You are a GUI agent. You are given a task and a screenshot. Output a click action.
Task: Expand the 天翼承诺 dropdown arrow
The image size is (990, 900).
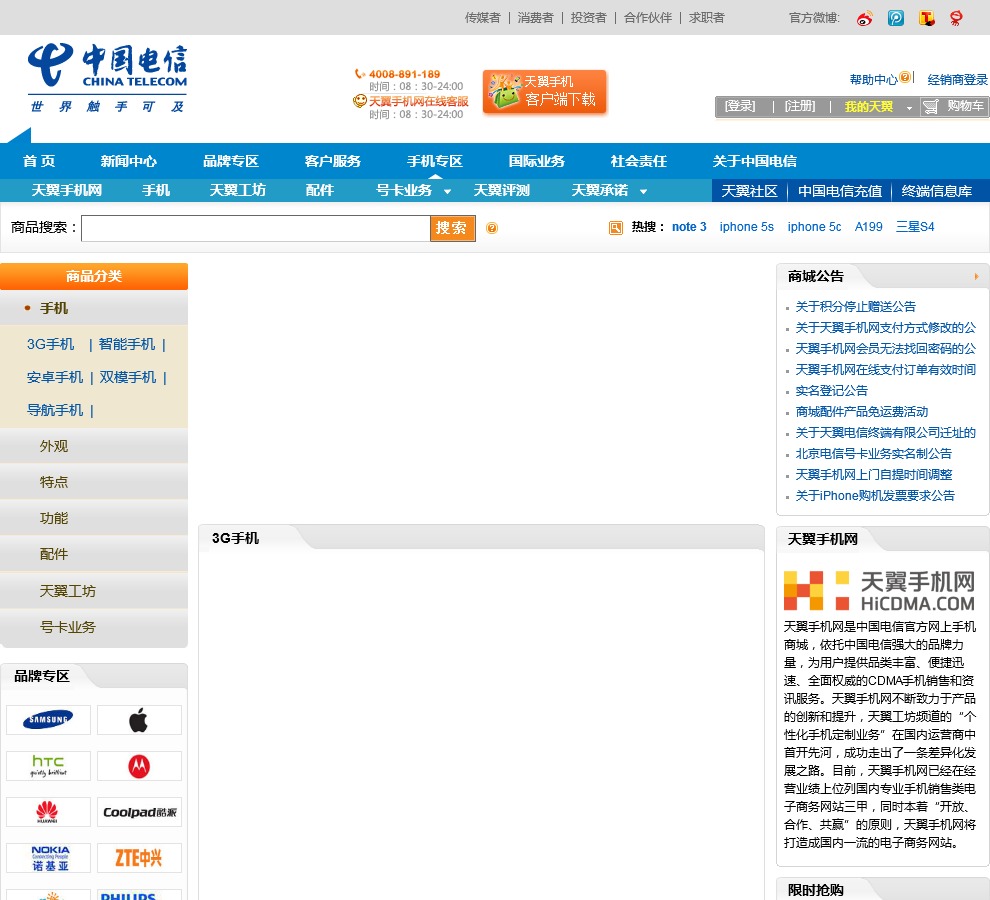[x=643, y=191]
